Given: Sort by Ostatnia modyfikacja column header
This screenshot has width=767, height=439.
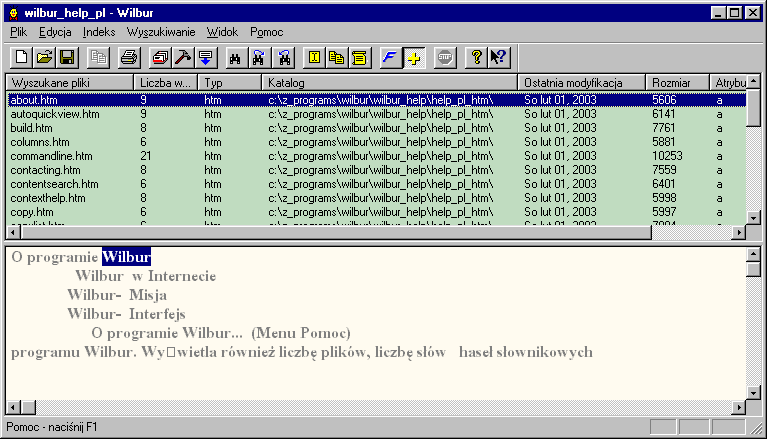Looking at the screenshot, I should (x=582, y=83).
